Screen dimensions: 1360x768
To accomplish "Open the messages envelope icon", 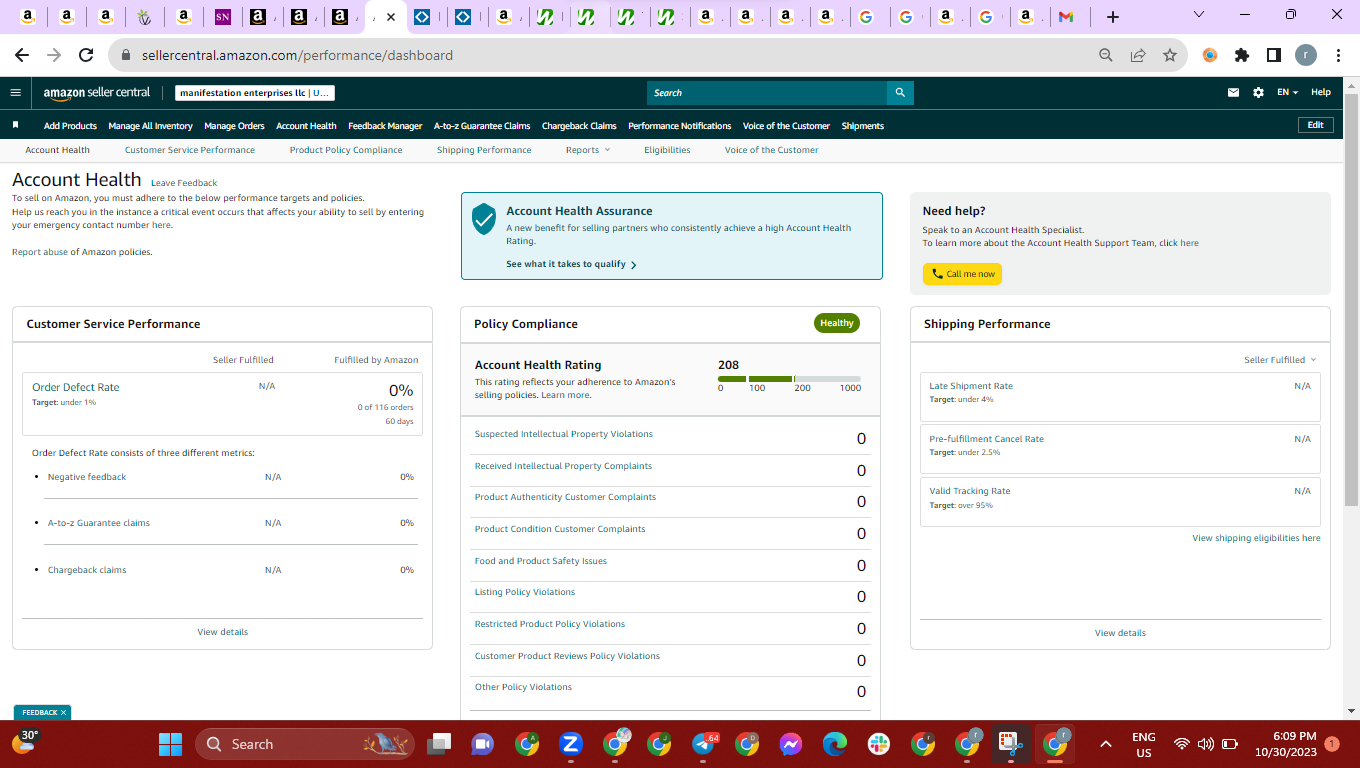I will 1233,93.
